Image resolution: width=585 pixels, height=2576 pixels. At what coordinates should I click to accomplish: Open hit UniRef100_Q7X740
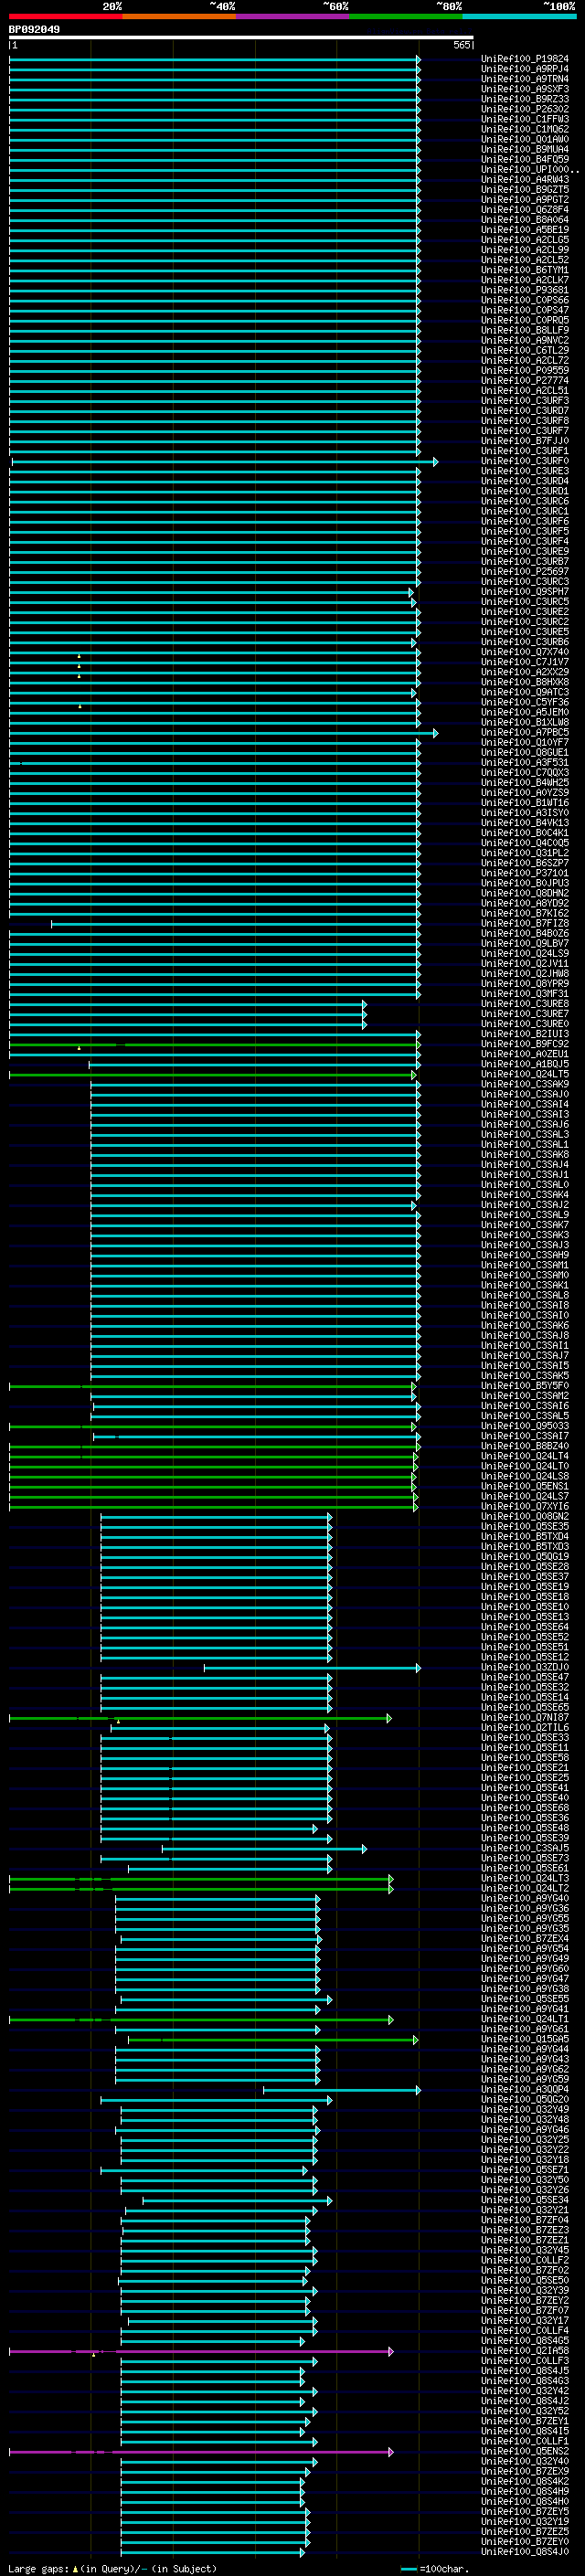point(524,652)
